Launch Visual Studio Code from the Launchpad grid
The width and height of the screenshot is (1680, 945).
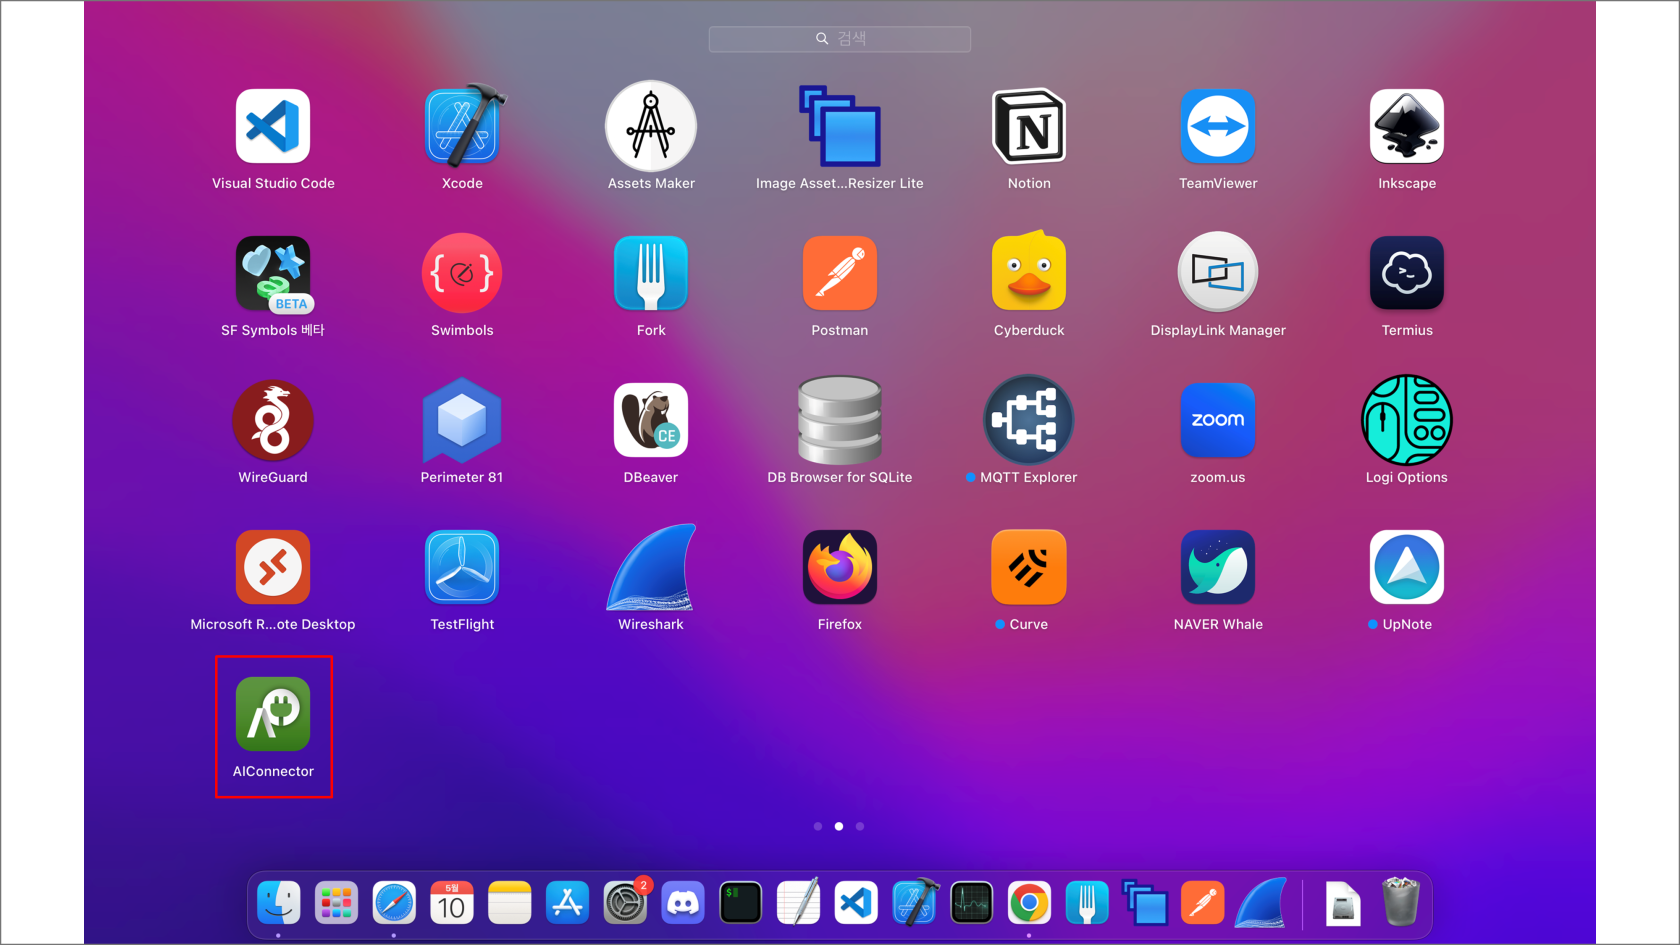click(273, 127)
